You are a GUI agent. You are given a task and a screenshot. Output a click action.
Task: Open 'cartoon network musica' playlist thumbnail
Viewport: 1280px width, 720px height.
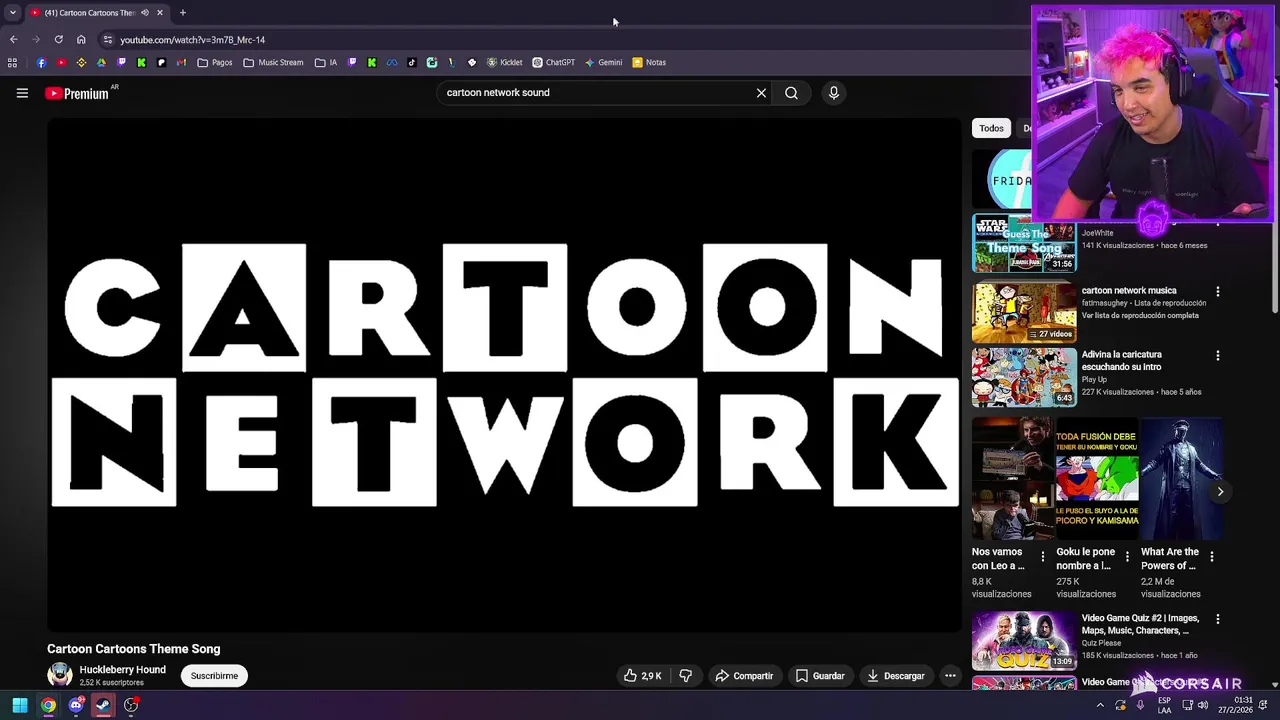click(1024, 313)
